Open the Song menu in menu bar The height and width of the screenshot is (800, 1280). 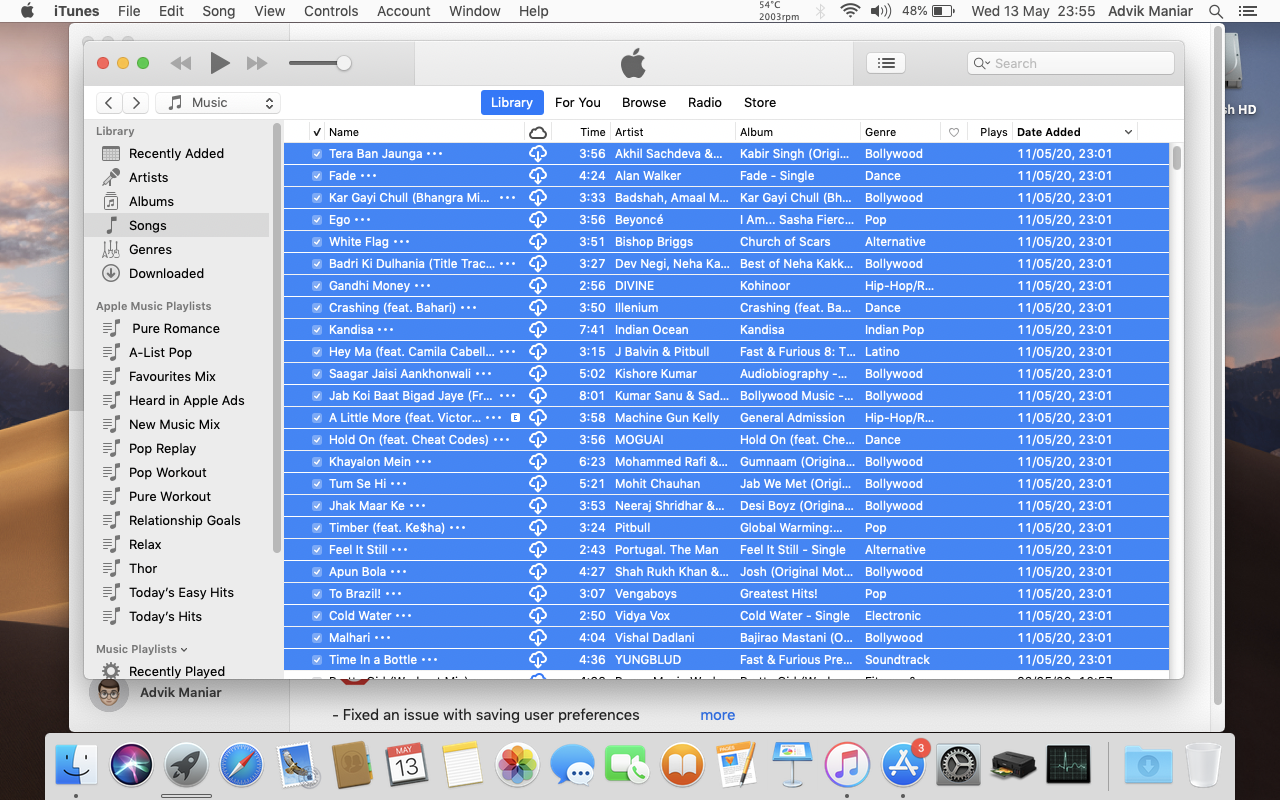pos(219,11)
